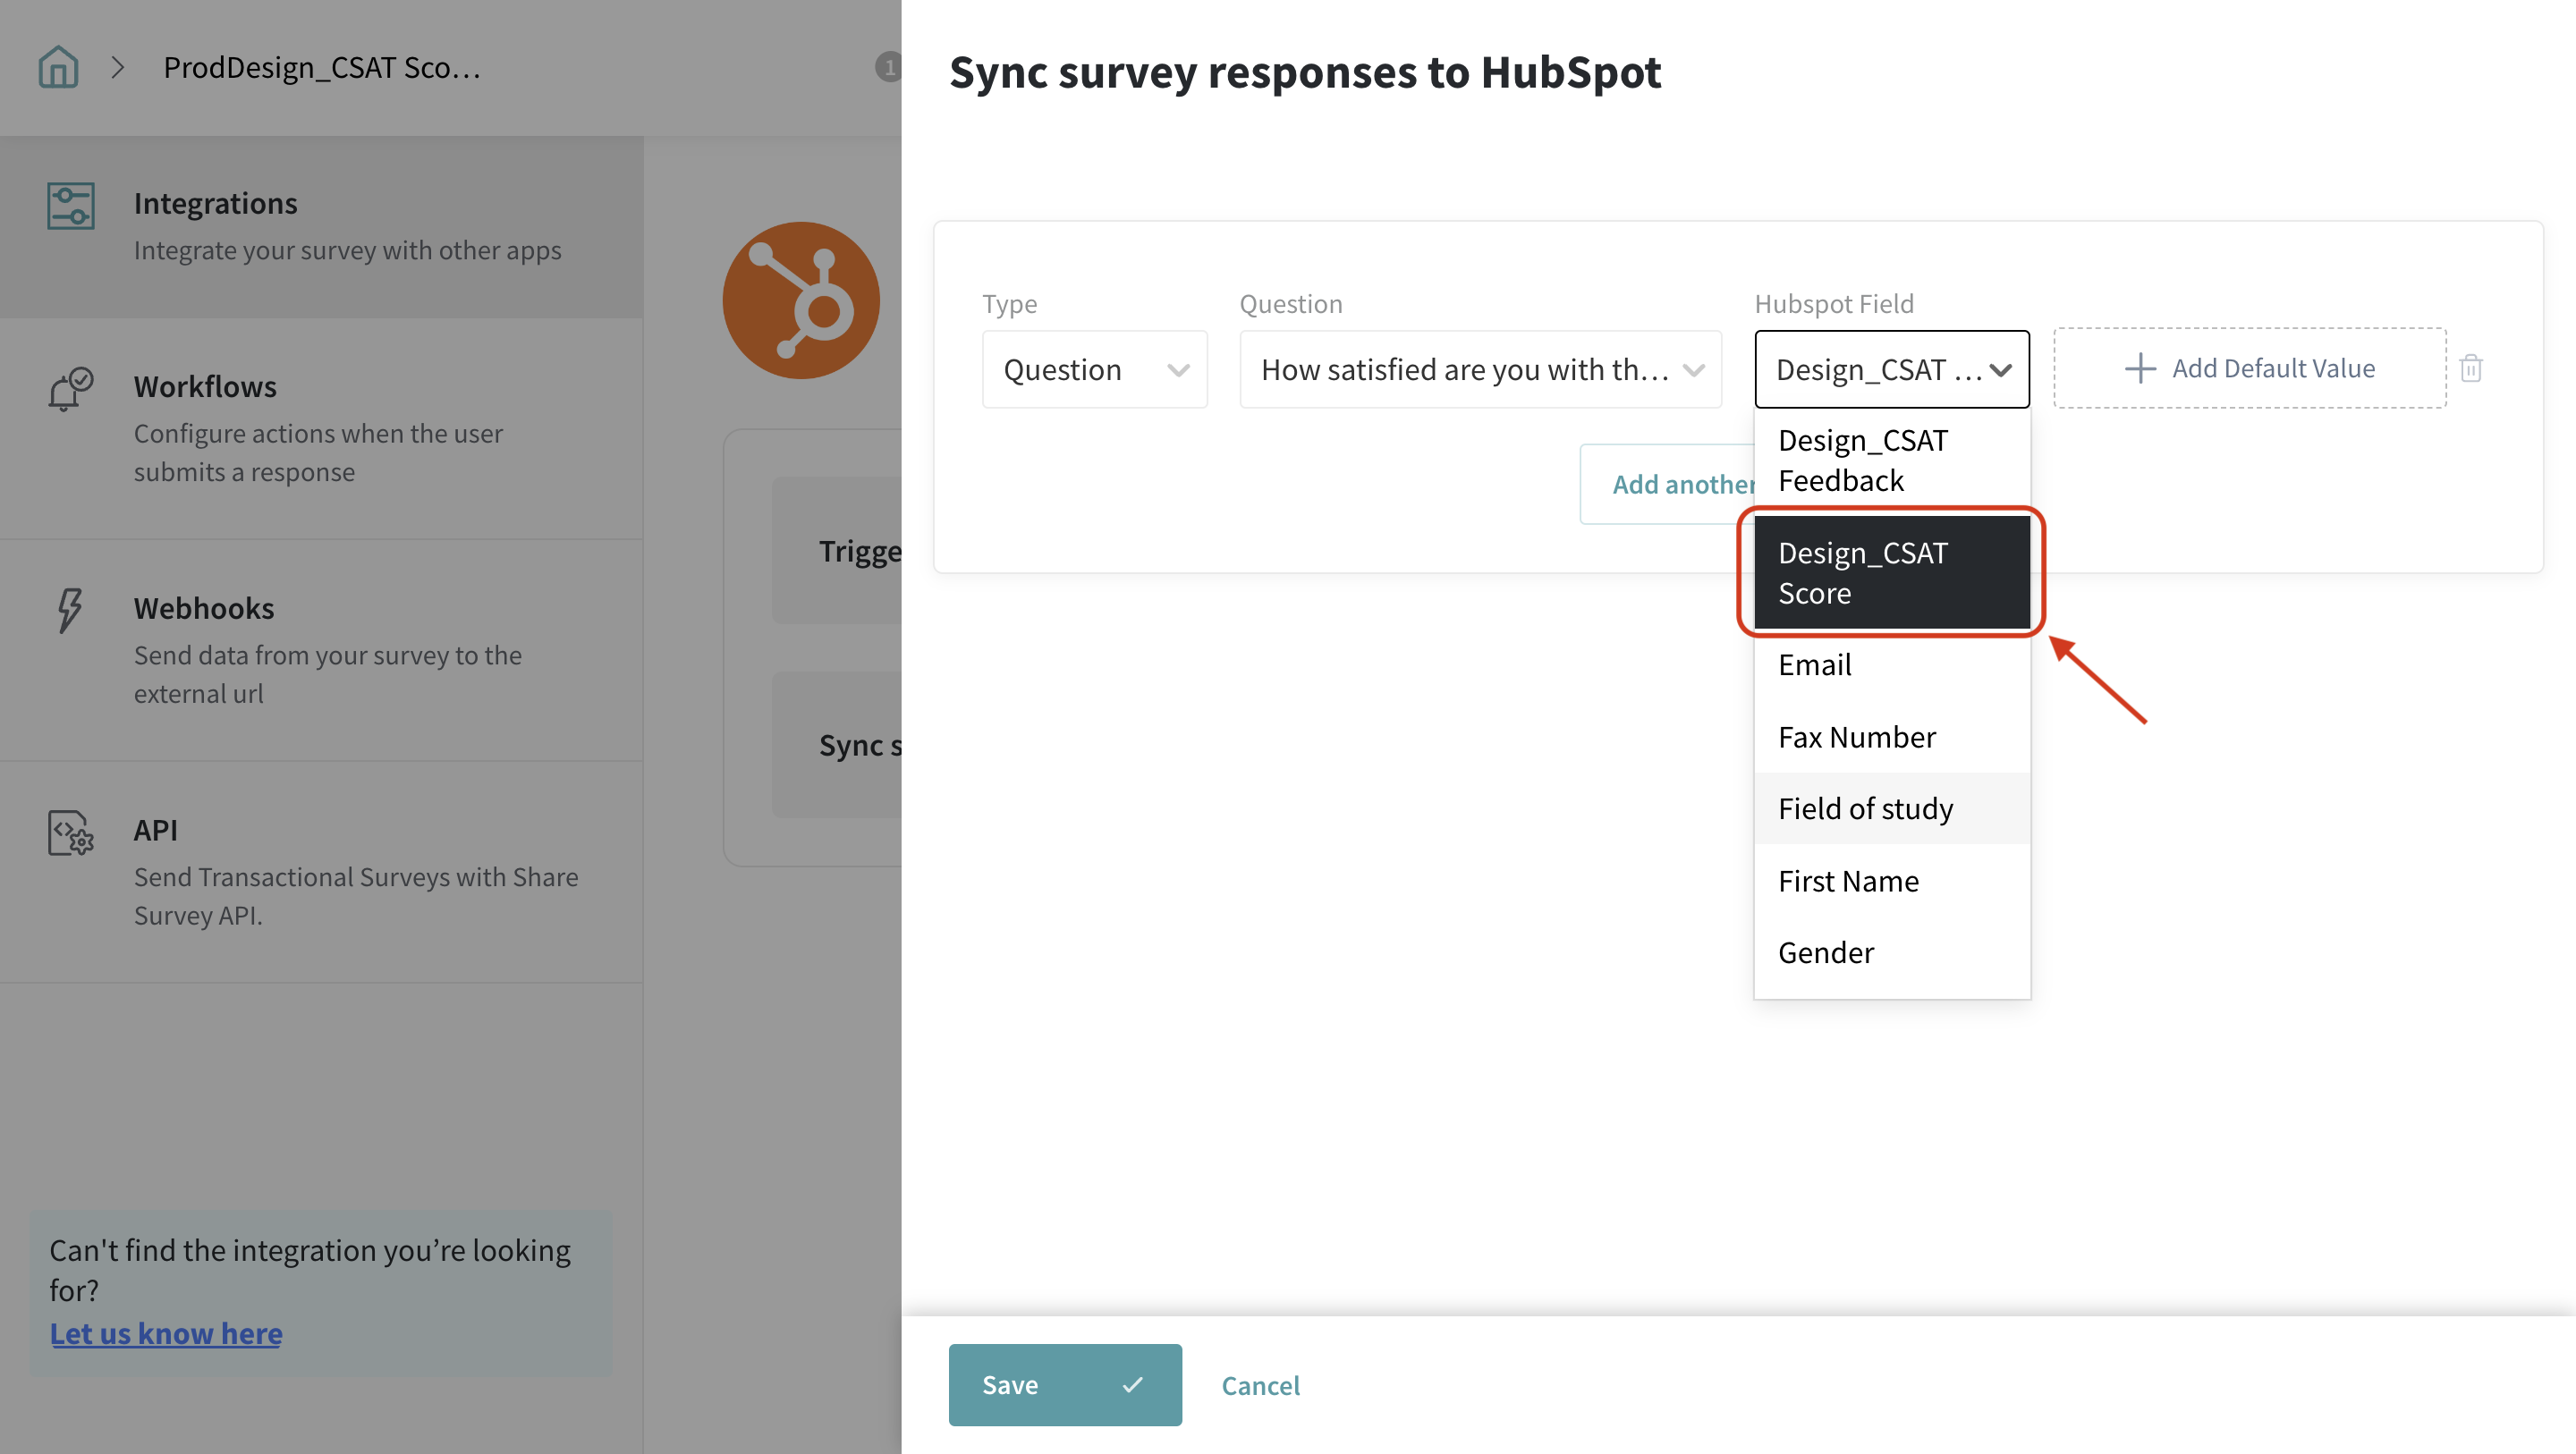
Task: Open the Workflows bell icon
Action: coord(70,389)
